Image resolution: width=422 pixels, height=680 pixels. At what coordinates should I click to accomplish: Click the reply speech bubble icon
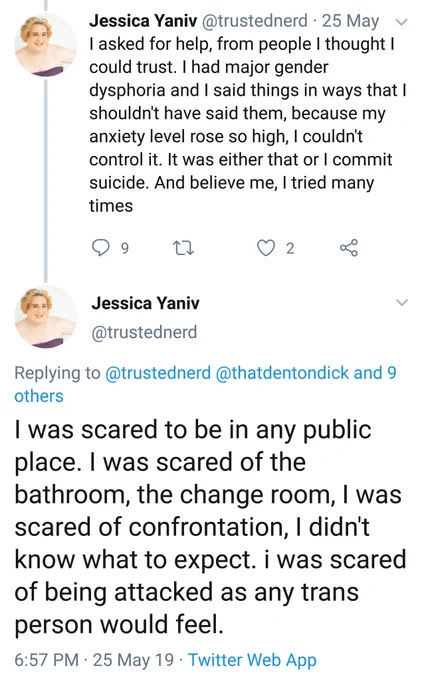[x=101, y=248]
